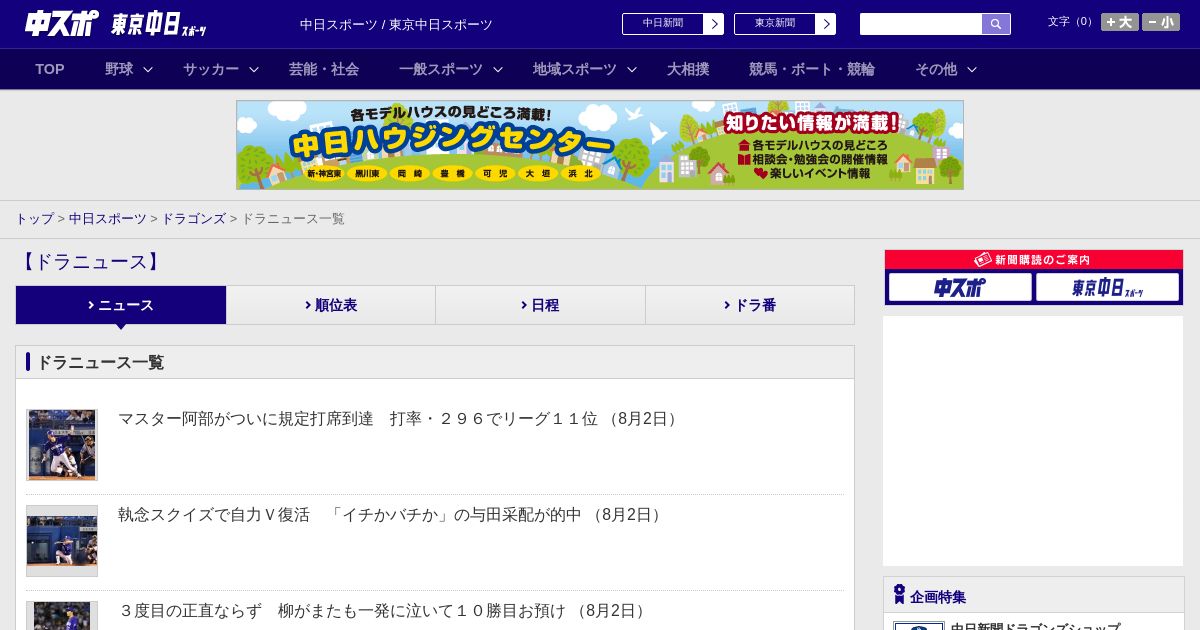Expand the その他 dropdown chevron
Screen dimensions: 1200x630
pos(972,70)
